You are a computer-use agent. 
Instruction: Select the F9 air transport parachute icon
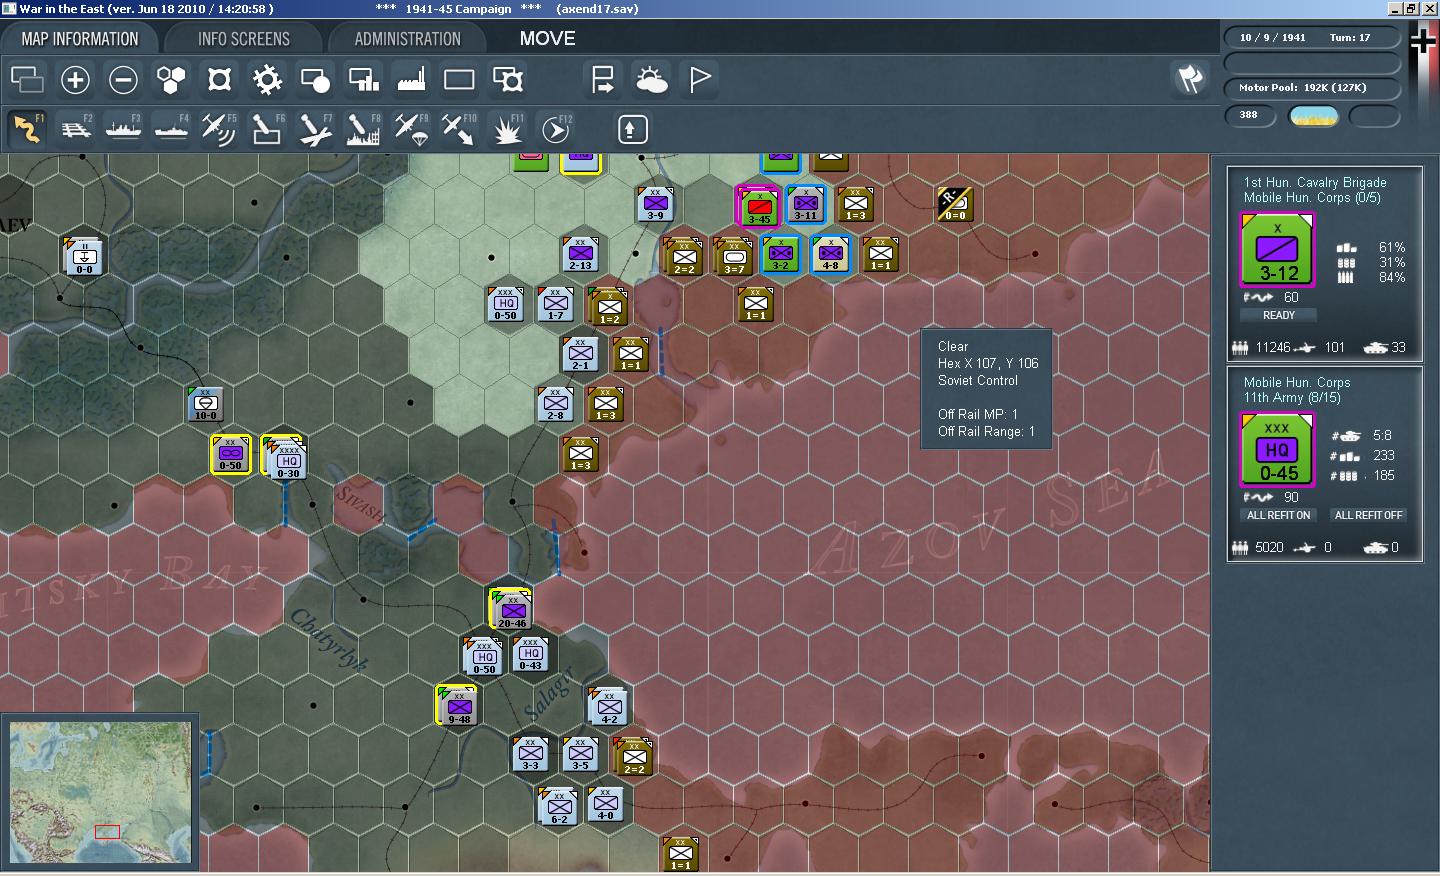tap(410, 129)
